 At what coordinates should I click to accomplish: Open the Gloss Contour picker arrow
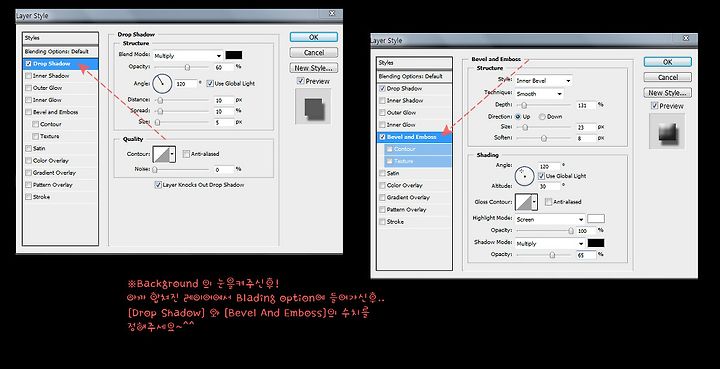point(535,202)
